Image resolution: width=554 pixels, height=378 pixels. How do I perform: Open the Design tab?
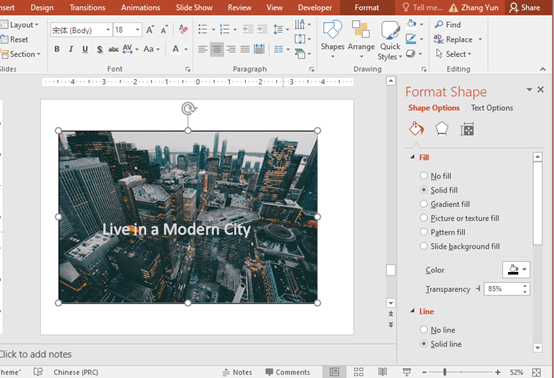coord(42,7)
